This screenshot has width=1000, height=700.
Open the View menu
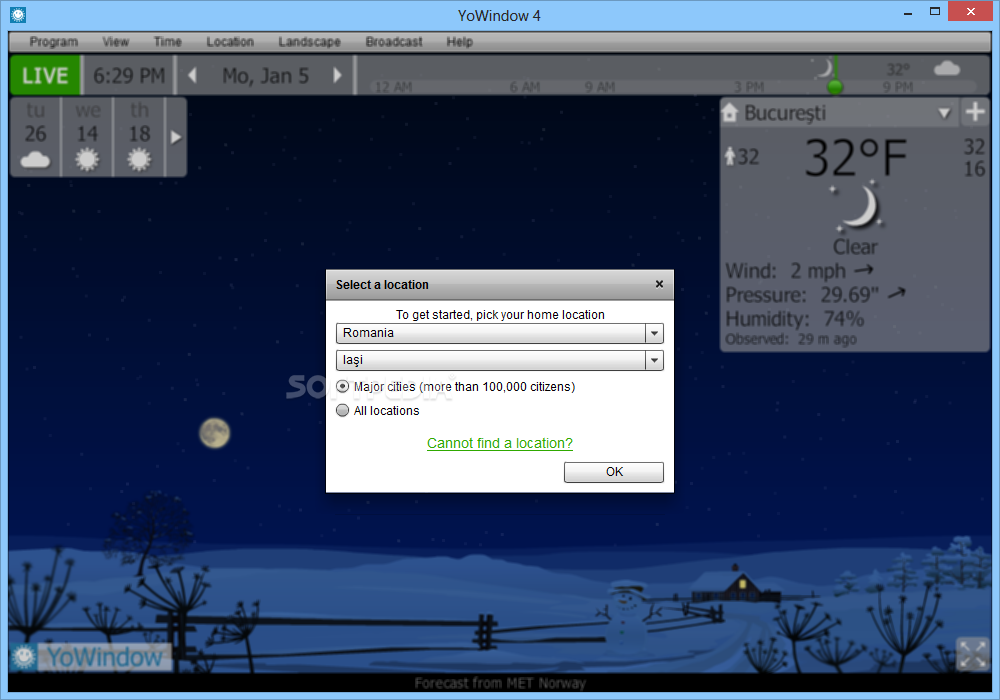coord(115,41)
